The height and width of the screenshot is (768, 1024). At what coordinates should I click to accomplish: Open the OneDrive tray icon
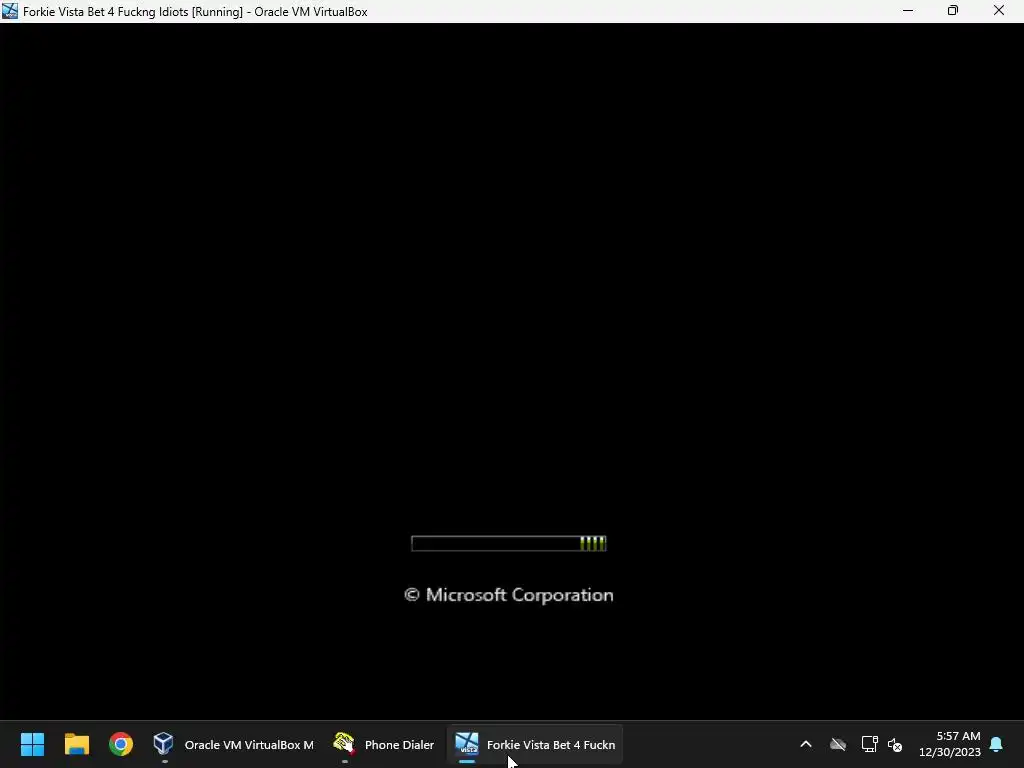[x=838, y=744]
